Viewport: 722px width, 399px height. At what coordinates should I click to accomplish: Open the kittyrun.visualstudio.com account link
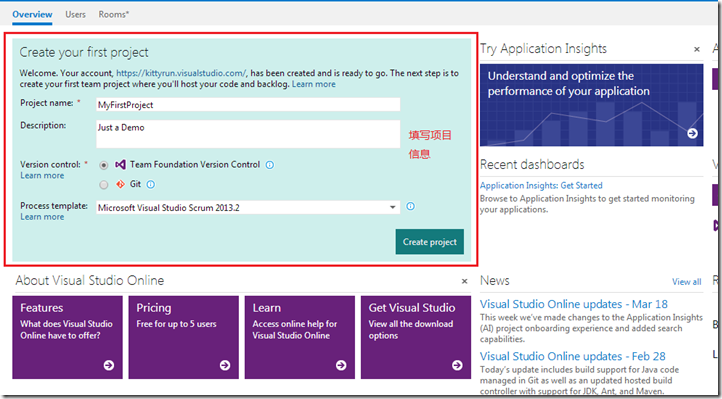click(181, 73)
